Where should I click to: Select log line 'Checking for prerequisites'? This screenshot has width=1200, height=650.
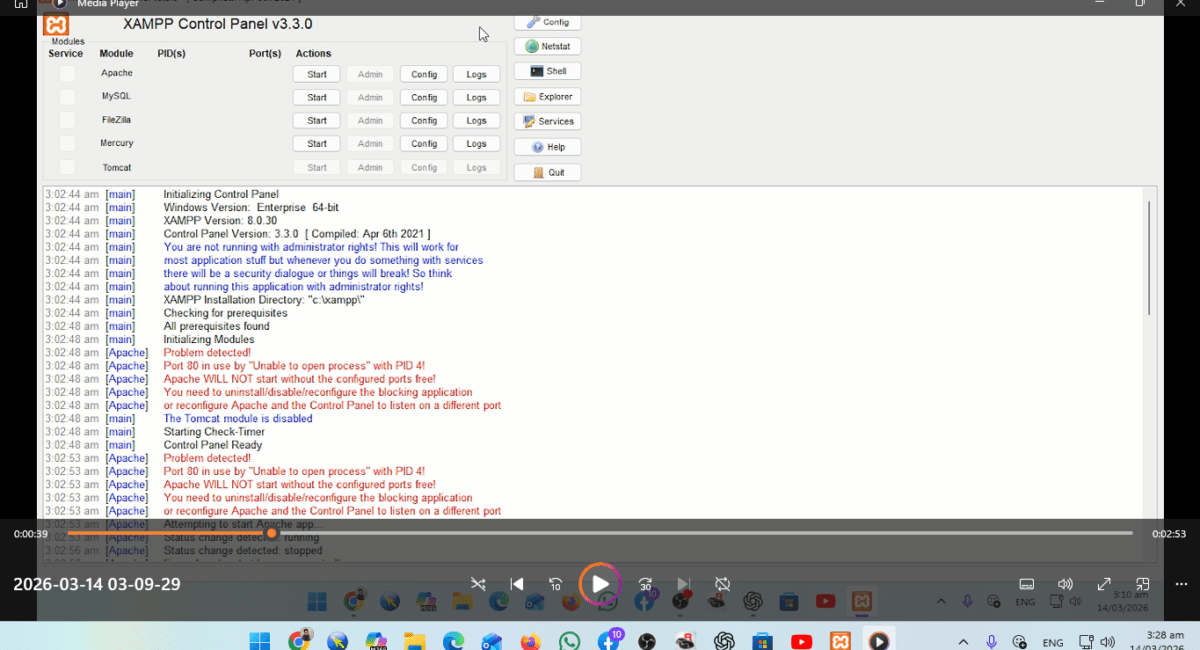[x=225, y=313]
